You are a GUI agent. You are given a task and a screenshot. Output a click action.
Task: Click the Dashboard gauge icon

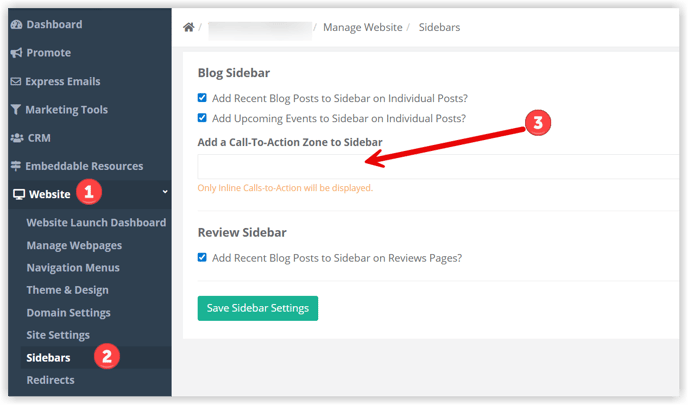click(x=16, y=24)
